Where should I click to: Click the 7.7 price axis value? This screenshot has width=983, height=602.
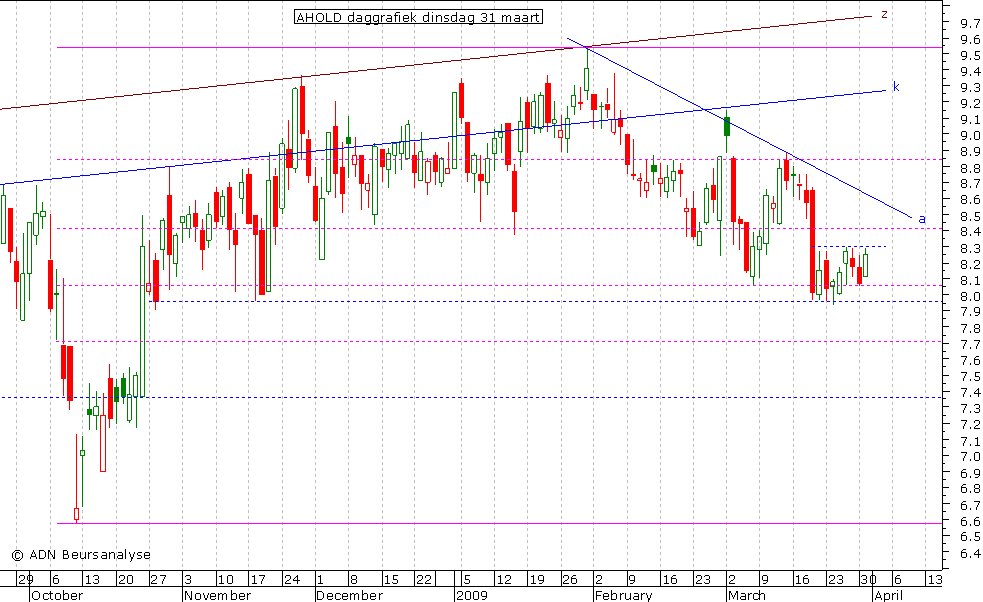[x=970, y=345]
